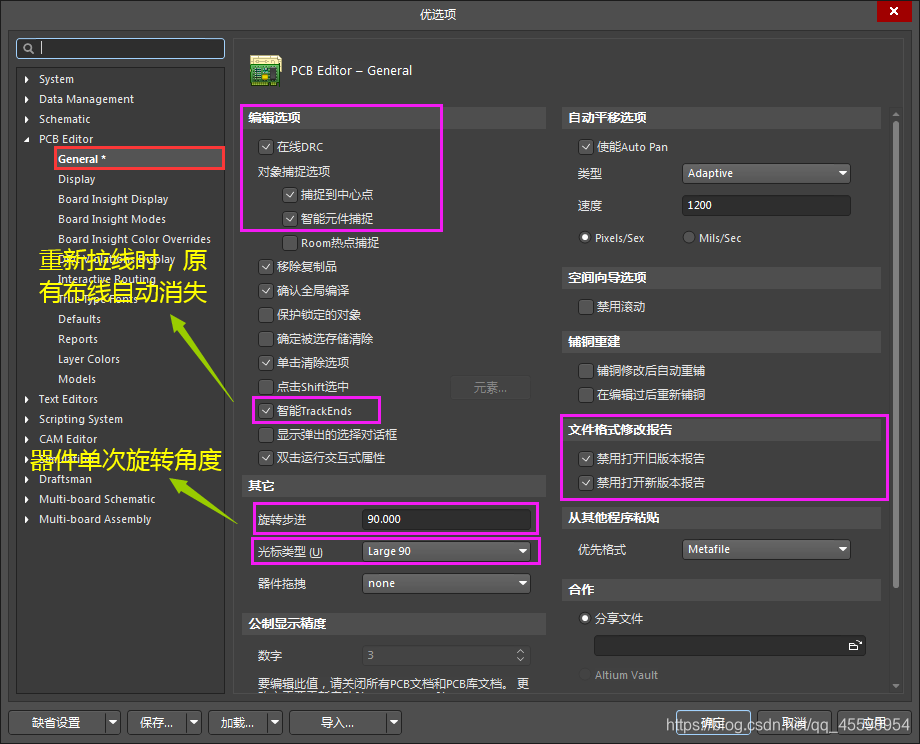Toggle the 在线DRC checkbox
Image resolution: width=920 pixels, height=744 pixels.
click(x=266, y=147)
